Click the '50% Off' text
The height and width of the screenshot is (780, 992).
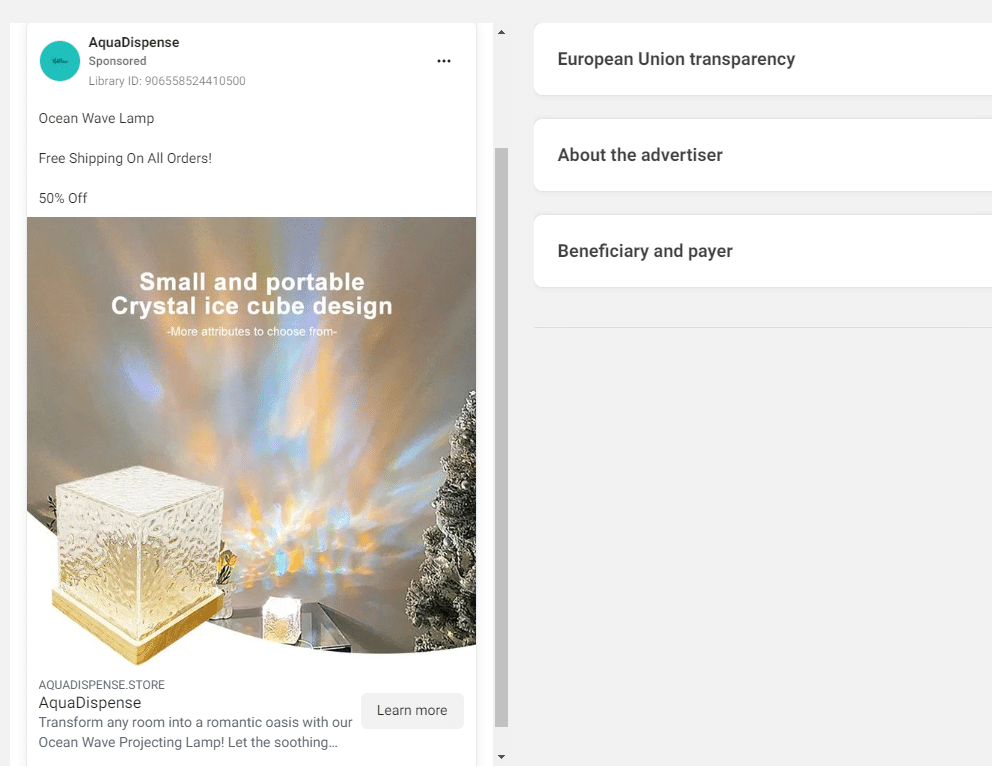pos(63,198)
